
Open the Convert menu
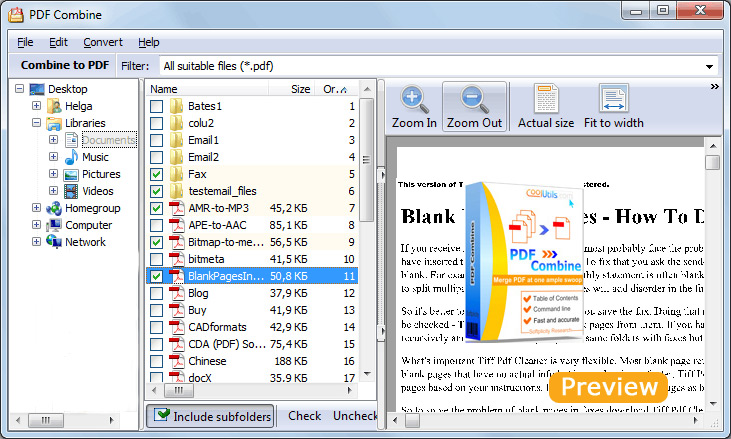click(103, 42)
